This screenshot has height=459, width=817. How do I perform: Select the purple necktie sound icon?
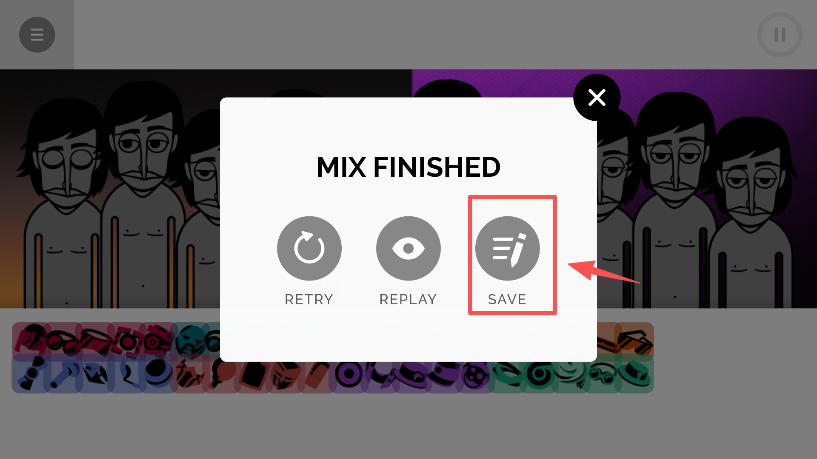[382, 375]
